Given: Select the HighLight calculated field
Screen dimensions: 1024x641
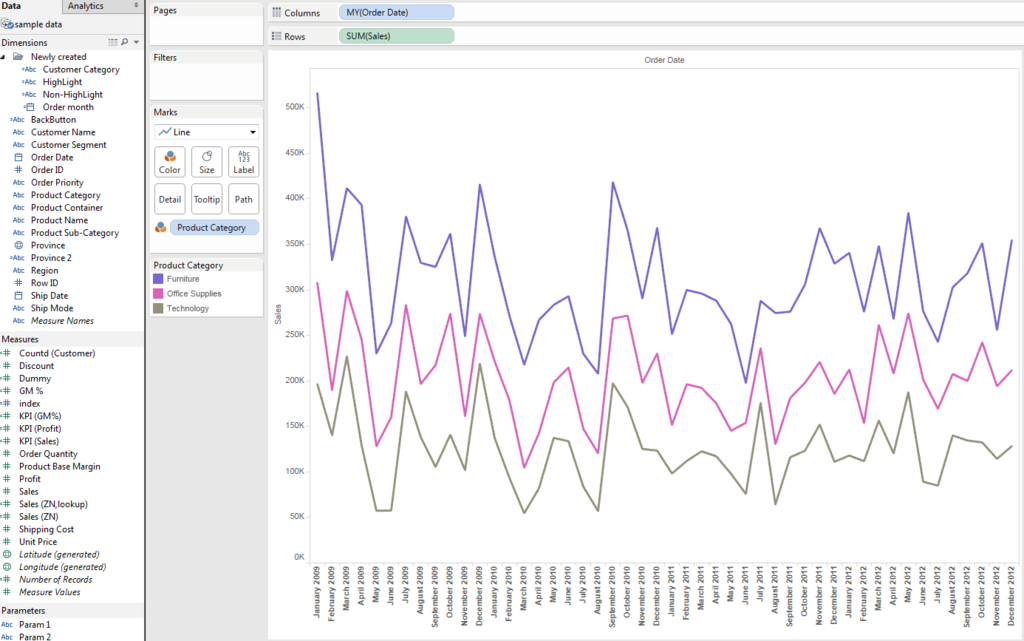Looking at the screenshot, I should (x=62, y=82).
